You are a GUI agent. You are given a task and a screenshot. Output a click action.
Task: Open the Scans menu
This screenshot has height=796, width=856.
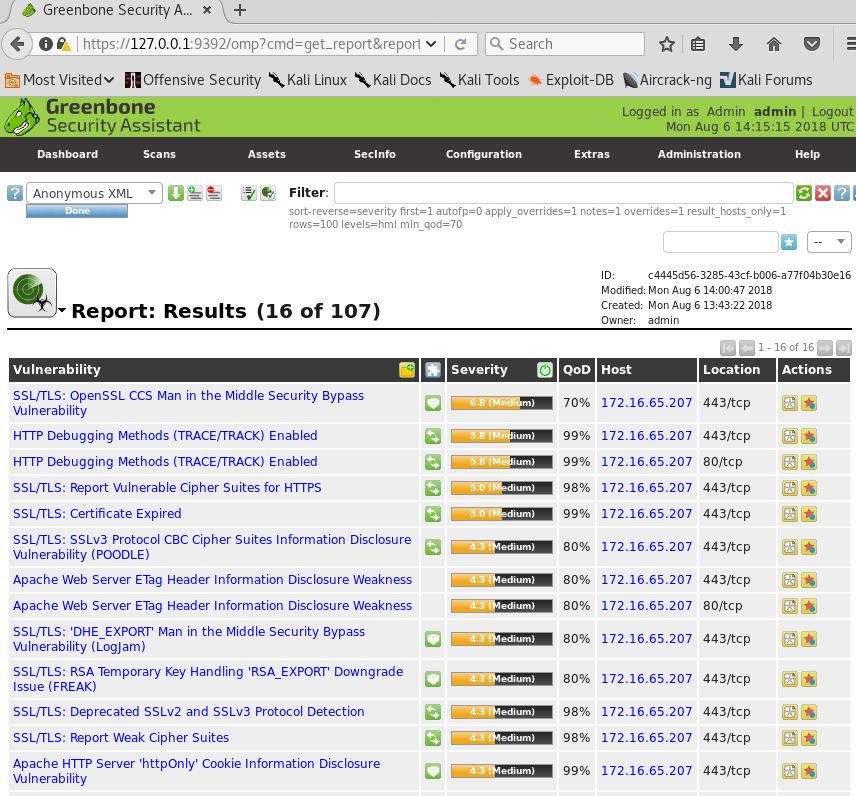click(x=159, y=154)
